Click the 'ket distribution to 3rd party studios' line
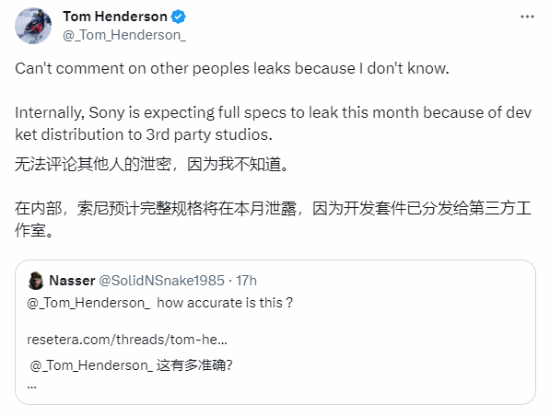The image size is (550, 416). (143, 135)
